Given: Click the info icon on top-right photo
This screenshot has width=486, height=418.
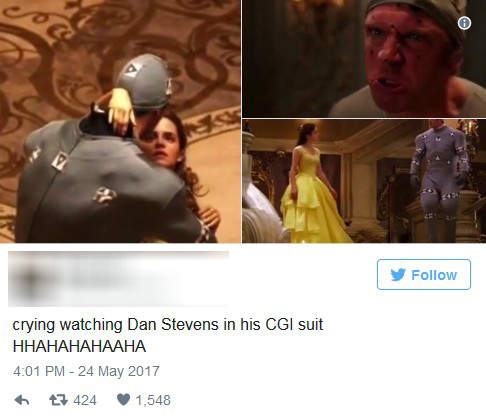Looking at the screenshot, I should 464,23.
